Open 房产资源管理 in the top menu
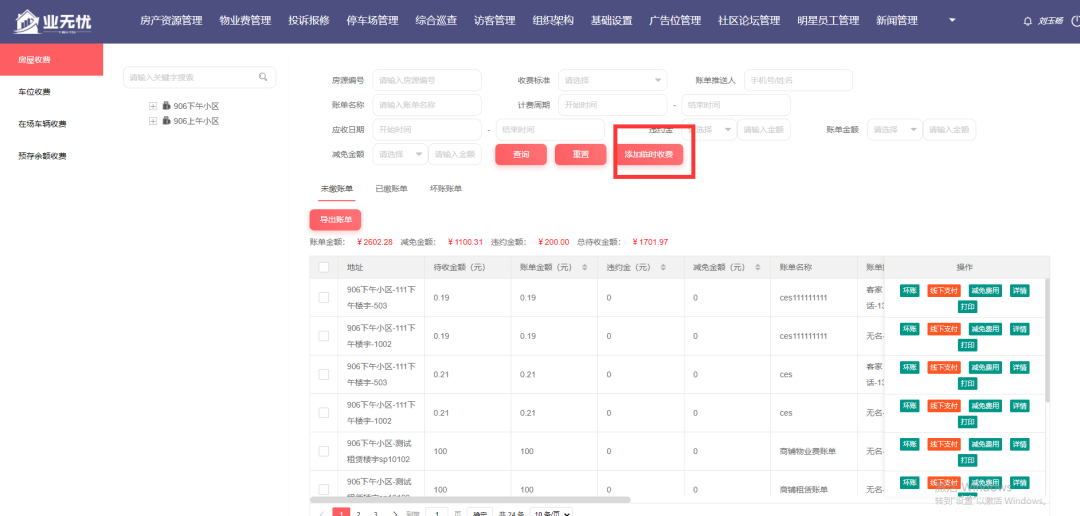The width and height of the screenshot is (1080, 516). (171, 21)
